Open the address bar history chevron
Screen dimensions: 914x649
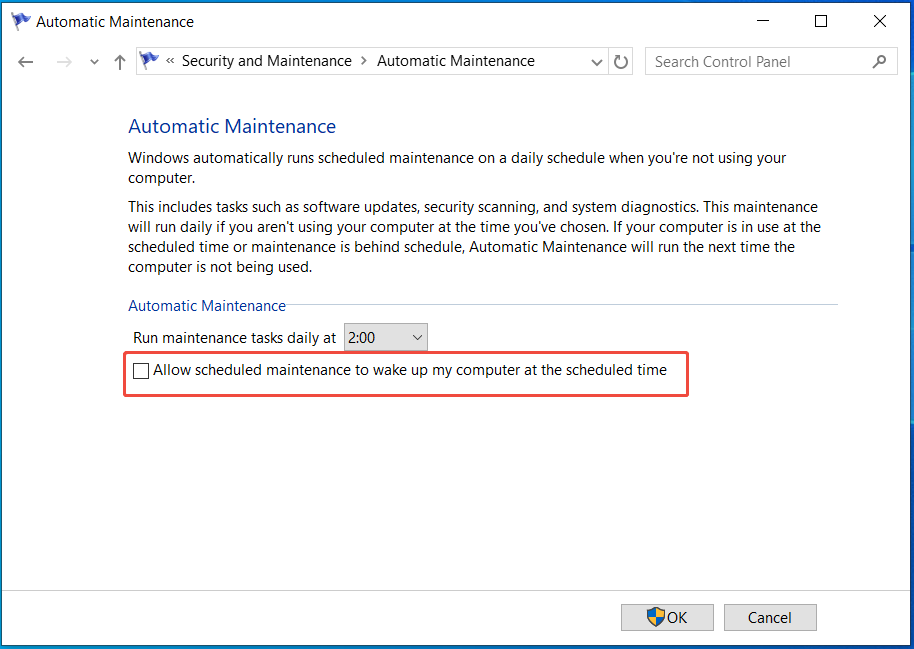click(597, 61)
